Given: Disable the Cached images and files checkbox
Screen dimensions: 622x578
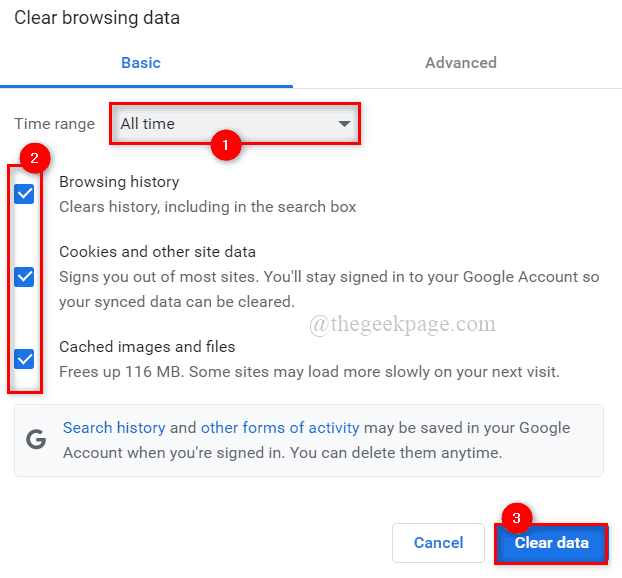Looking at the screenshot, I should pyautogui.click(x=25, y=358).
